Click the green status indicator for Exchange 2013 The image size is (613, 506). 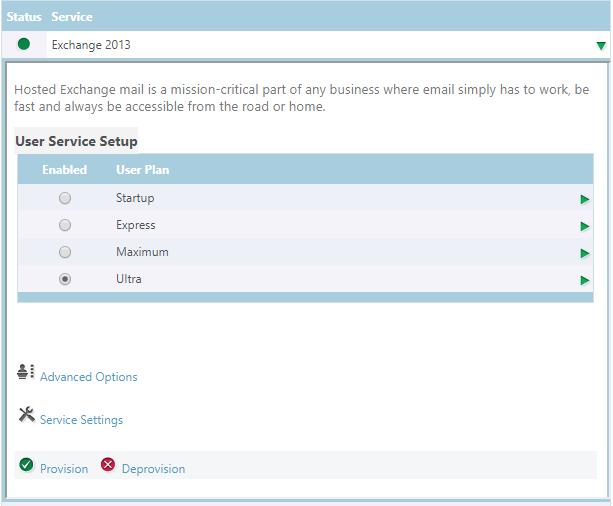pyautogui.click(x=24, y=44)
